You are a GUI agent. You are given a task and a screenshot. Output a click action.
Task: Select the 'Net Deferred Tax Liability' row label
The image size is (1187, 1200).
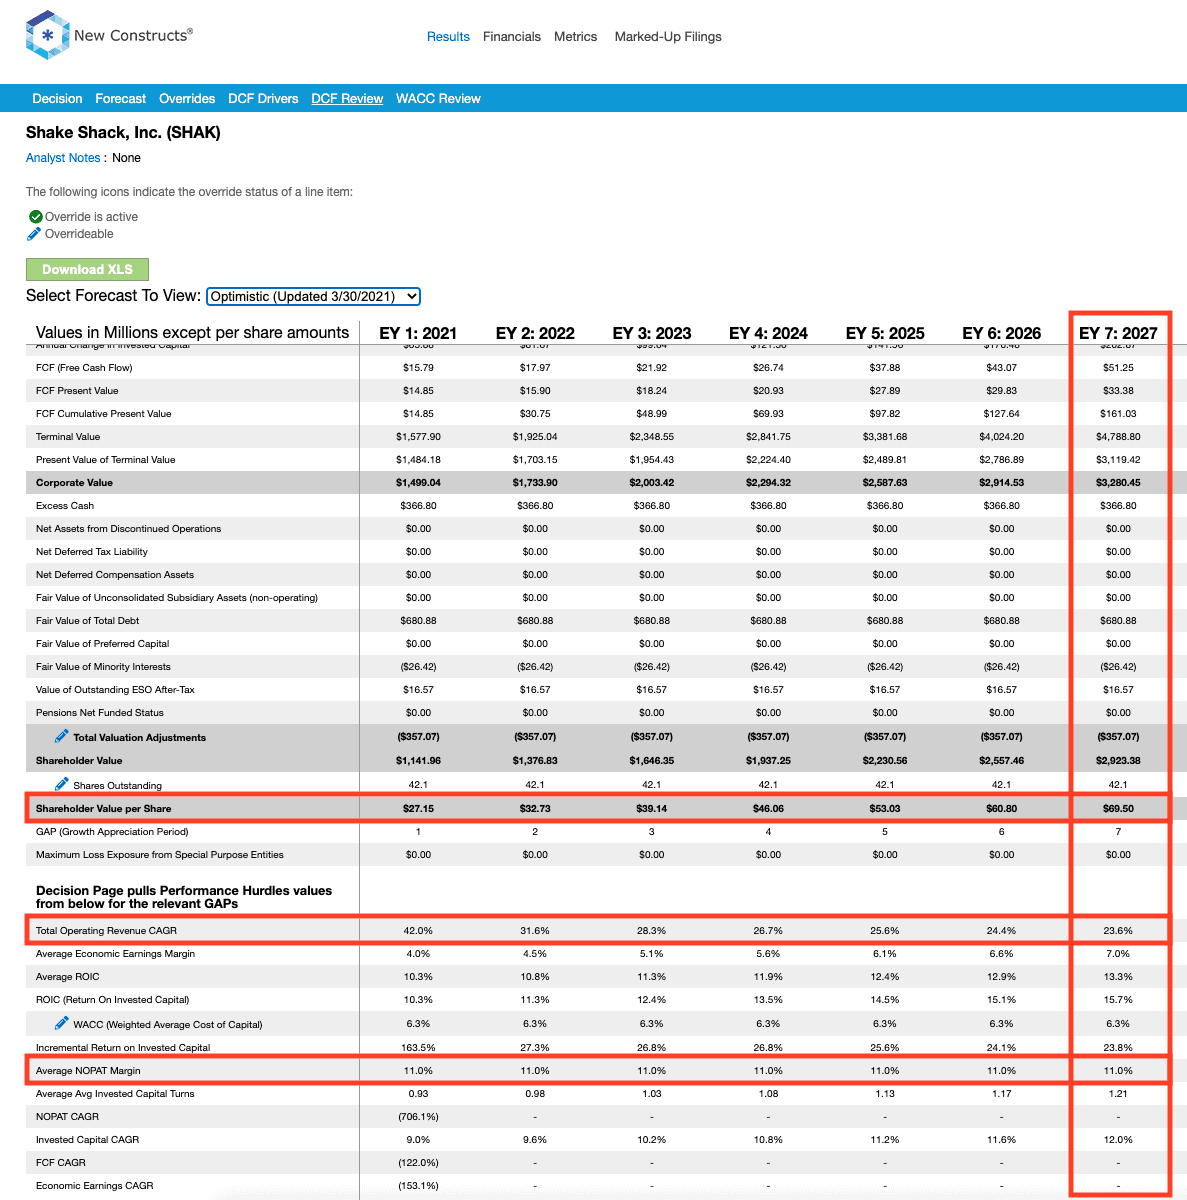[92, 552]
